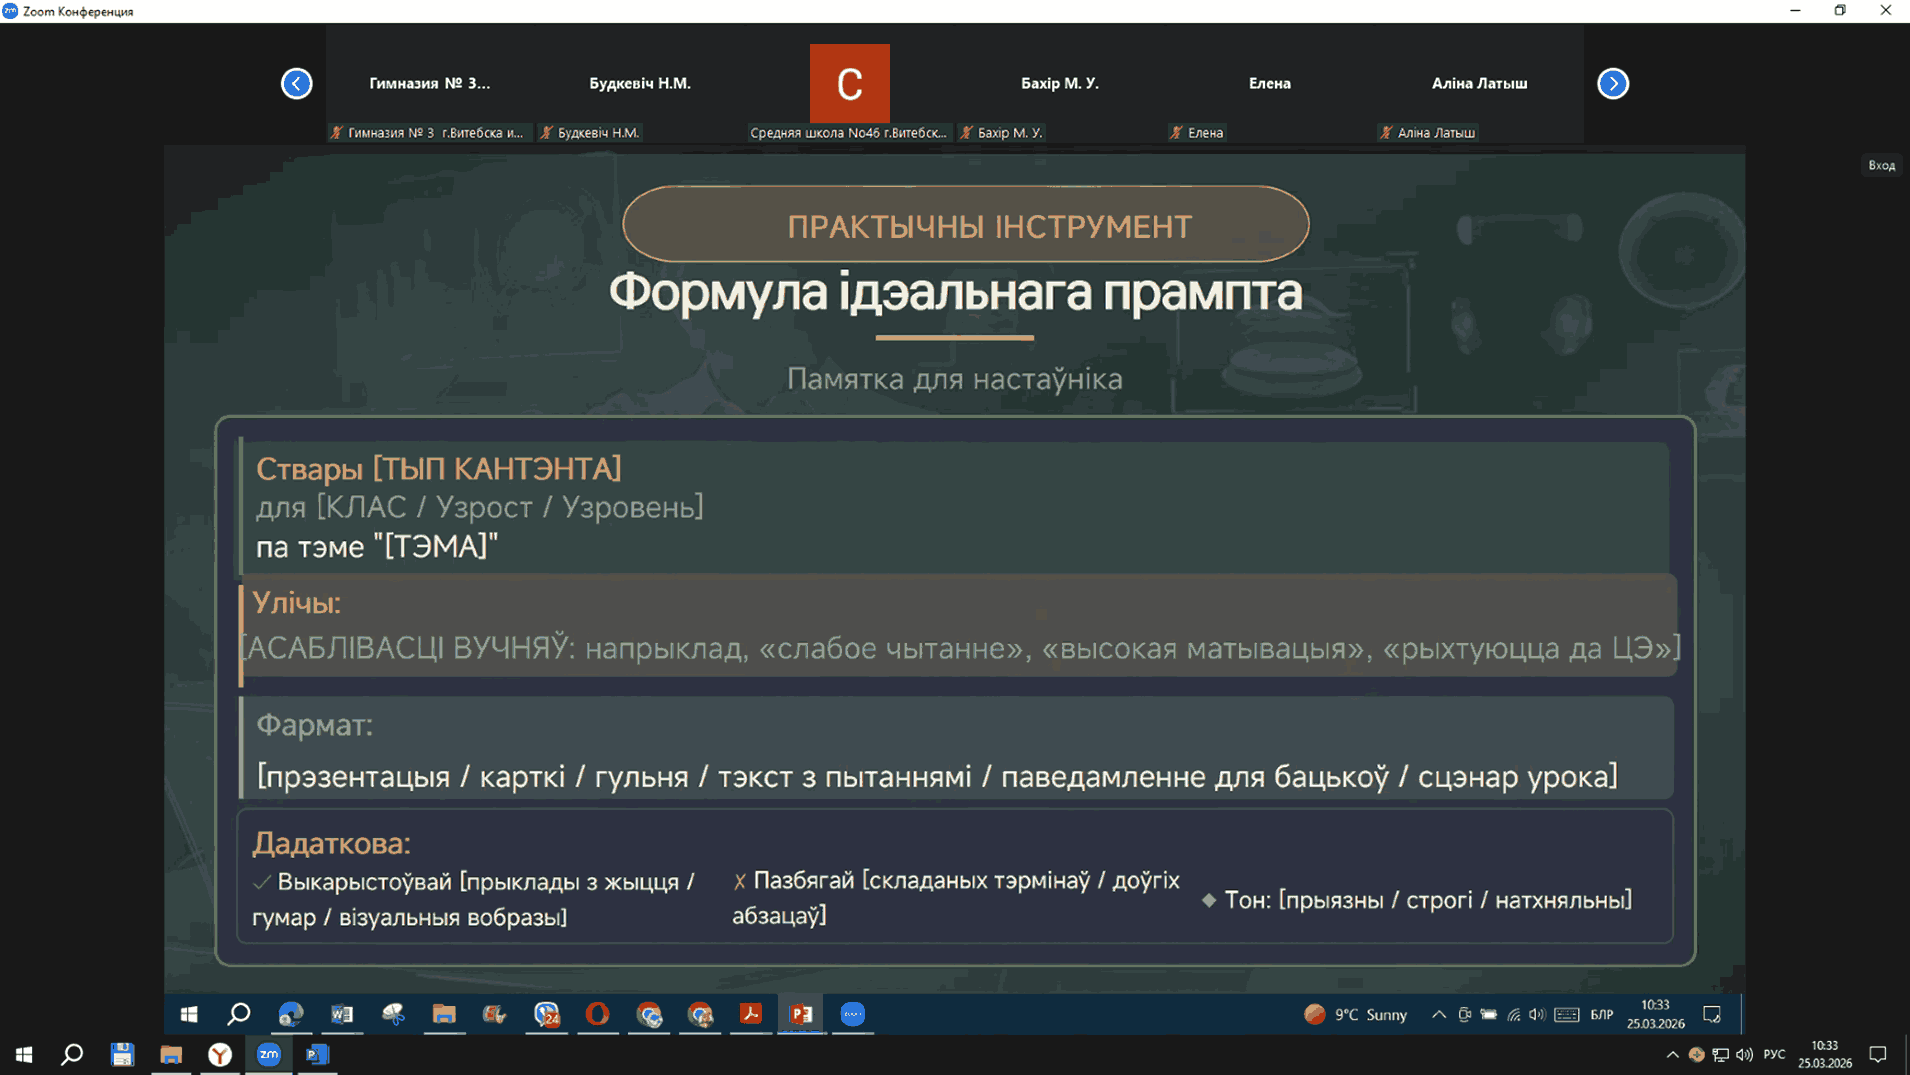Open File Explorer in the bottom-most taskbar
Viewport: 1910px width, 1075px height.
point(171,1054)
